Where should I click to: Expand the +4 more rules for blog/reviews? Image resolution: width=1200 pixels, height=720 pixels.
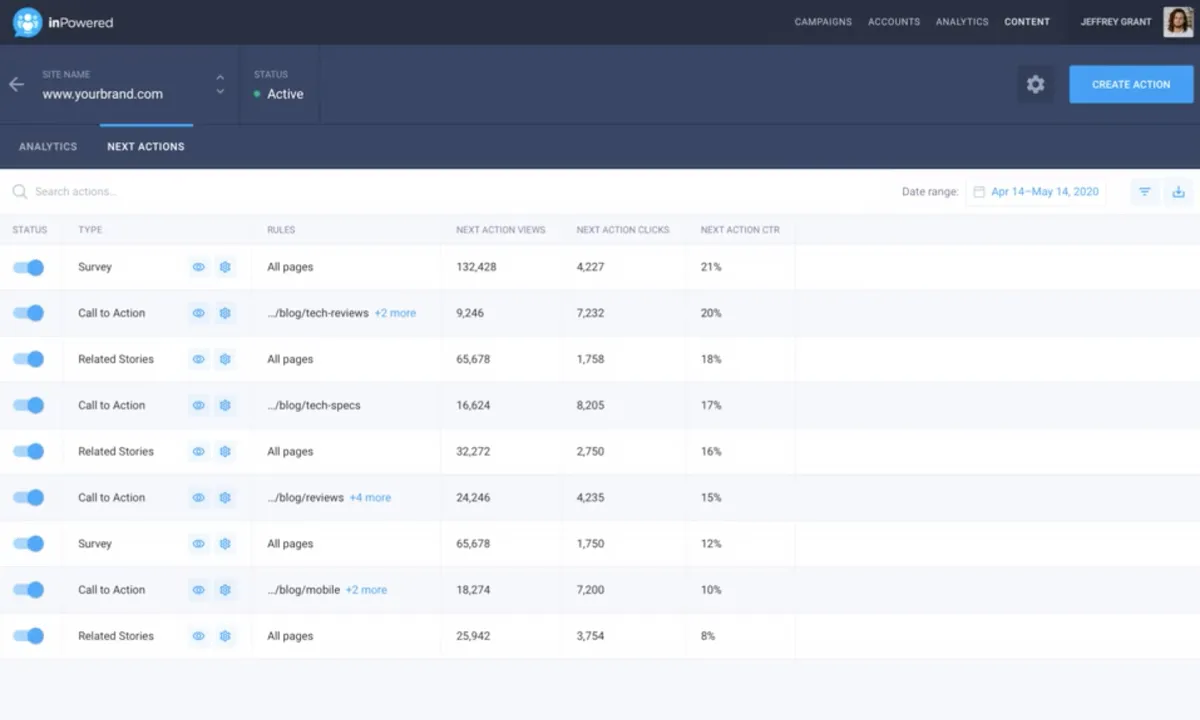coord(370,498)
